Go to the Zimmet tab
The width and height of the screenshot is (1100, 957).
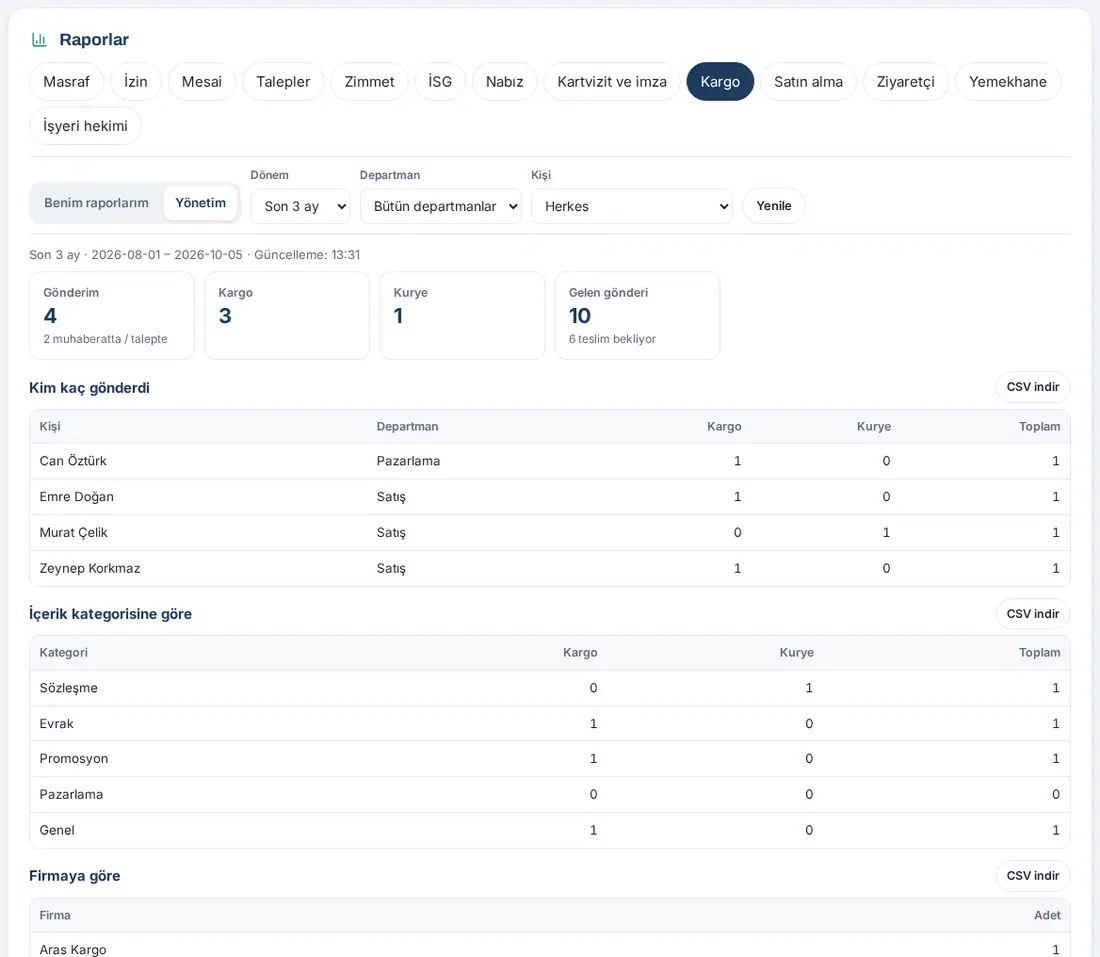click(369, 81)
